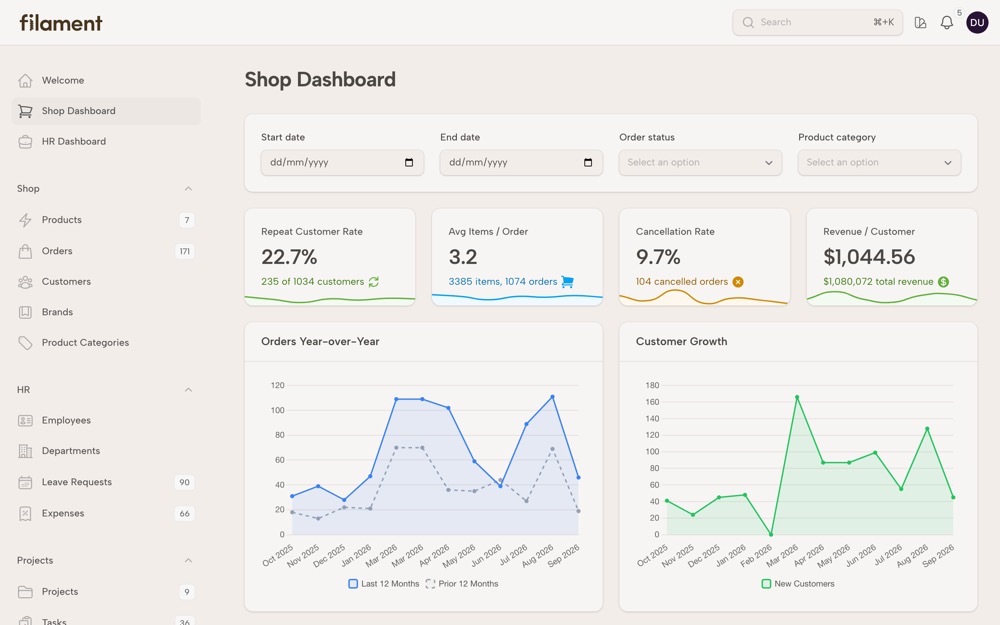Click the End date input field

click(521, 163)
